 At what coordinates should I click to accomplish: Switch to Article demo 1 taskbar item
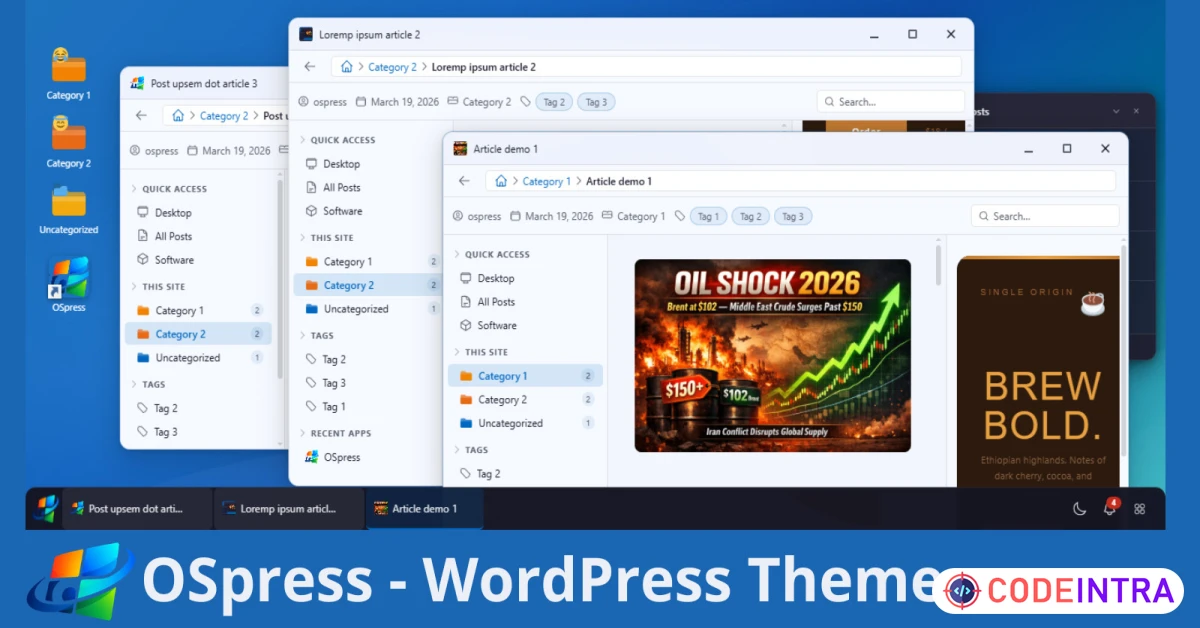pos(425,508)
